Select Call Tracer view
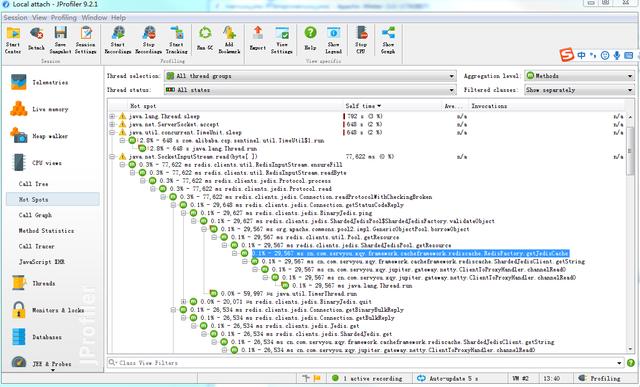The width and height of the screenshot is (640, 387). point(36,246)
